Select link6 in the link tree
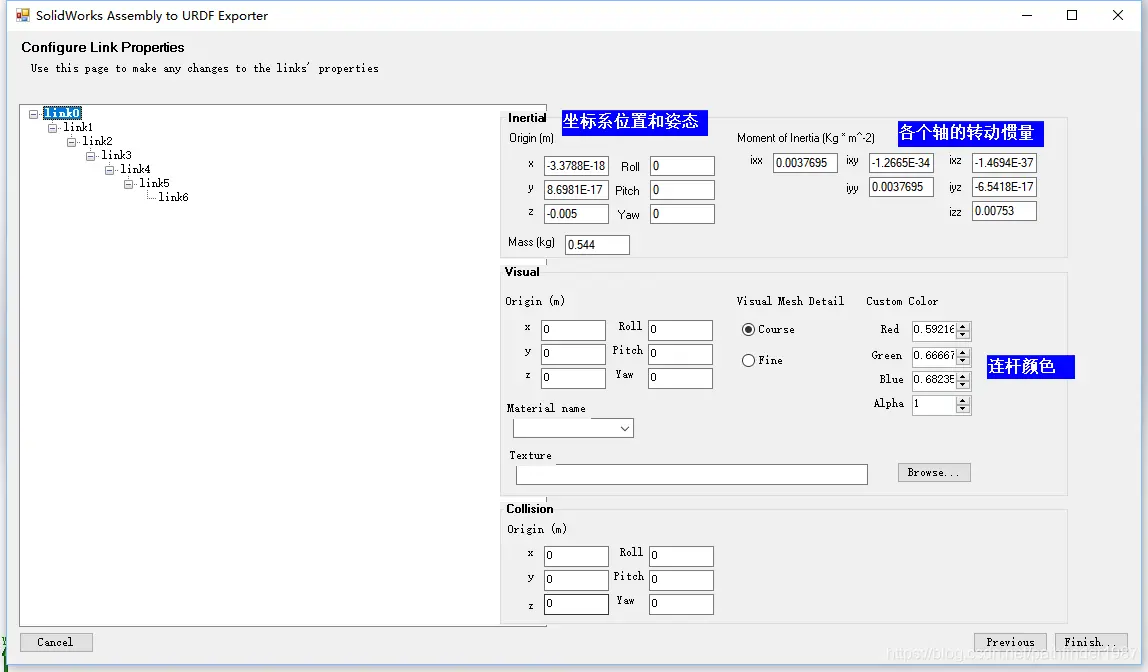1148x672 pixels. coord(173,197)
